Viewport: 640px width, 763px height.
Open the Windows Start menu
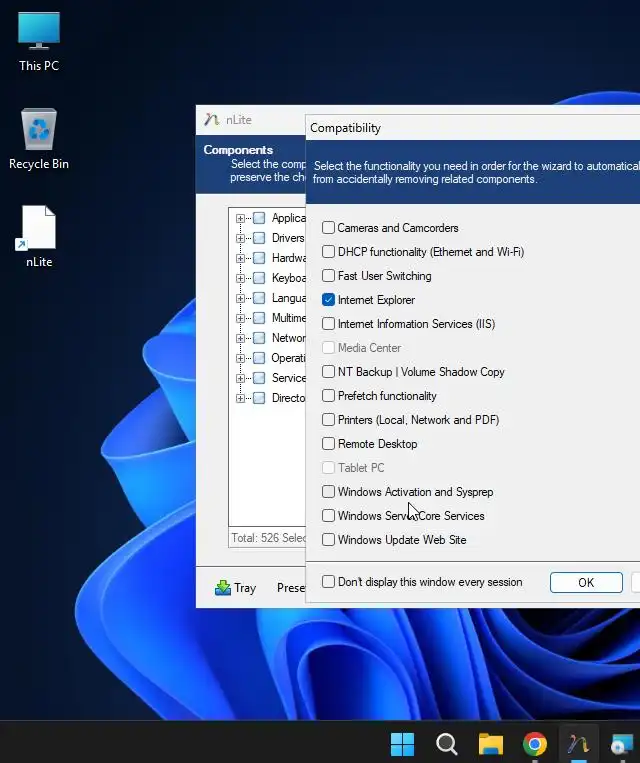[402, 744]
